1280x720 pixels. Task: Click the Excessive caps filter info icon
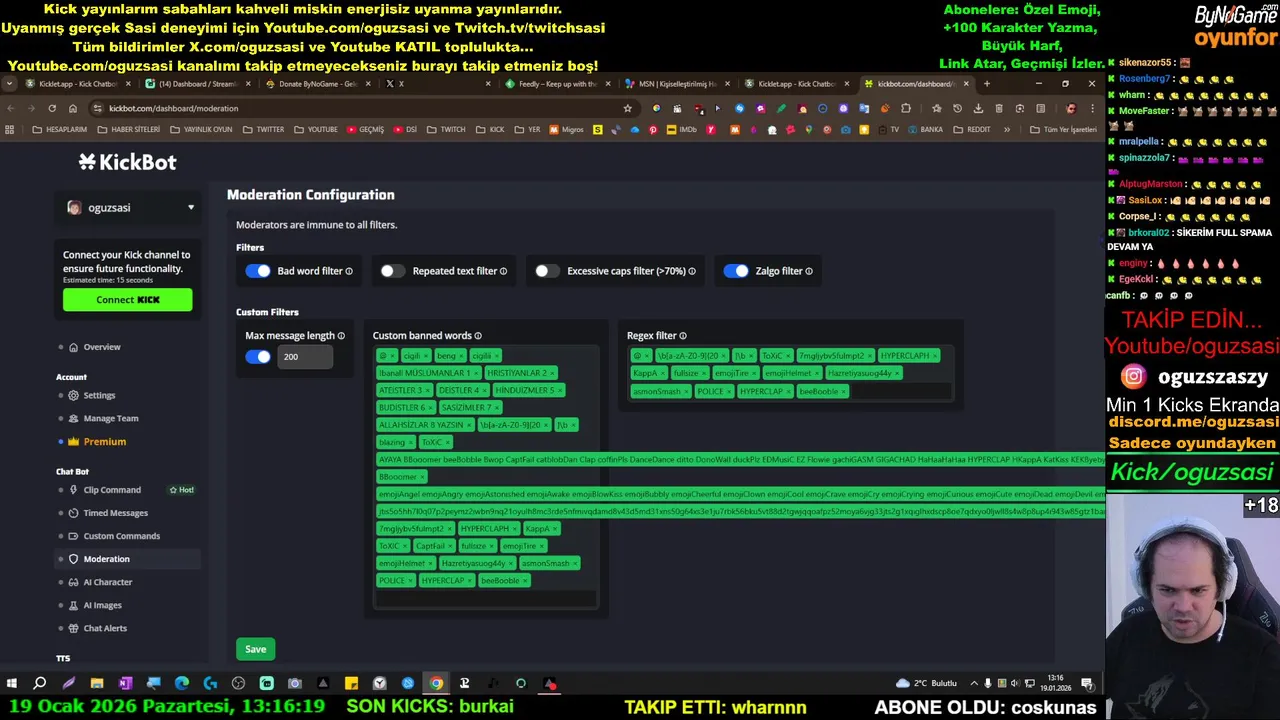click(692, 271)
